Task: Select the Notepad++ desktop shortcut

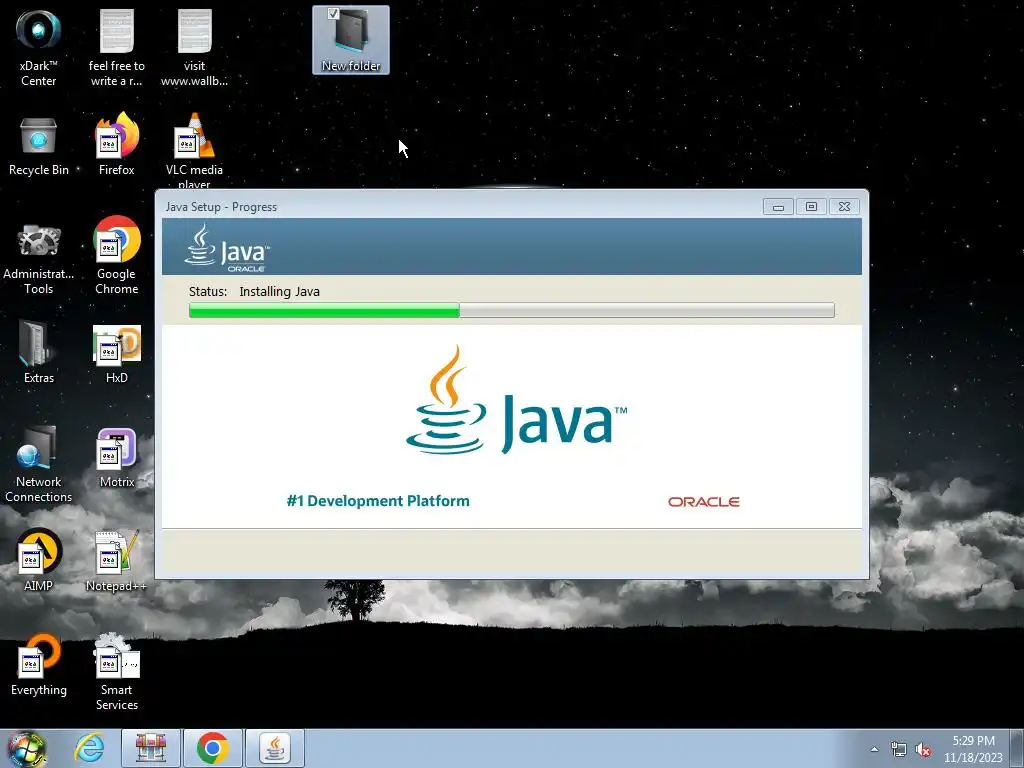Action: pos(116,562)
